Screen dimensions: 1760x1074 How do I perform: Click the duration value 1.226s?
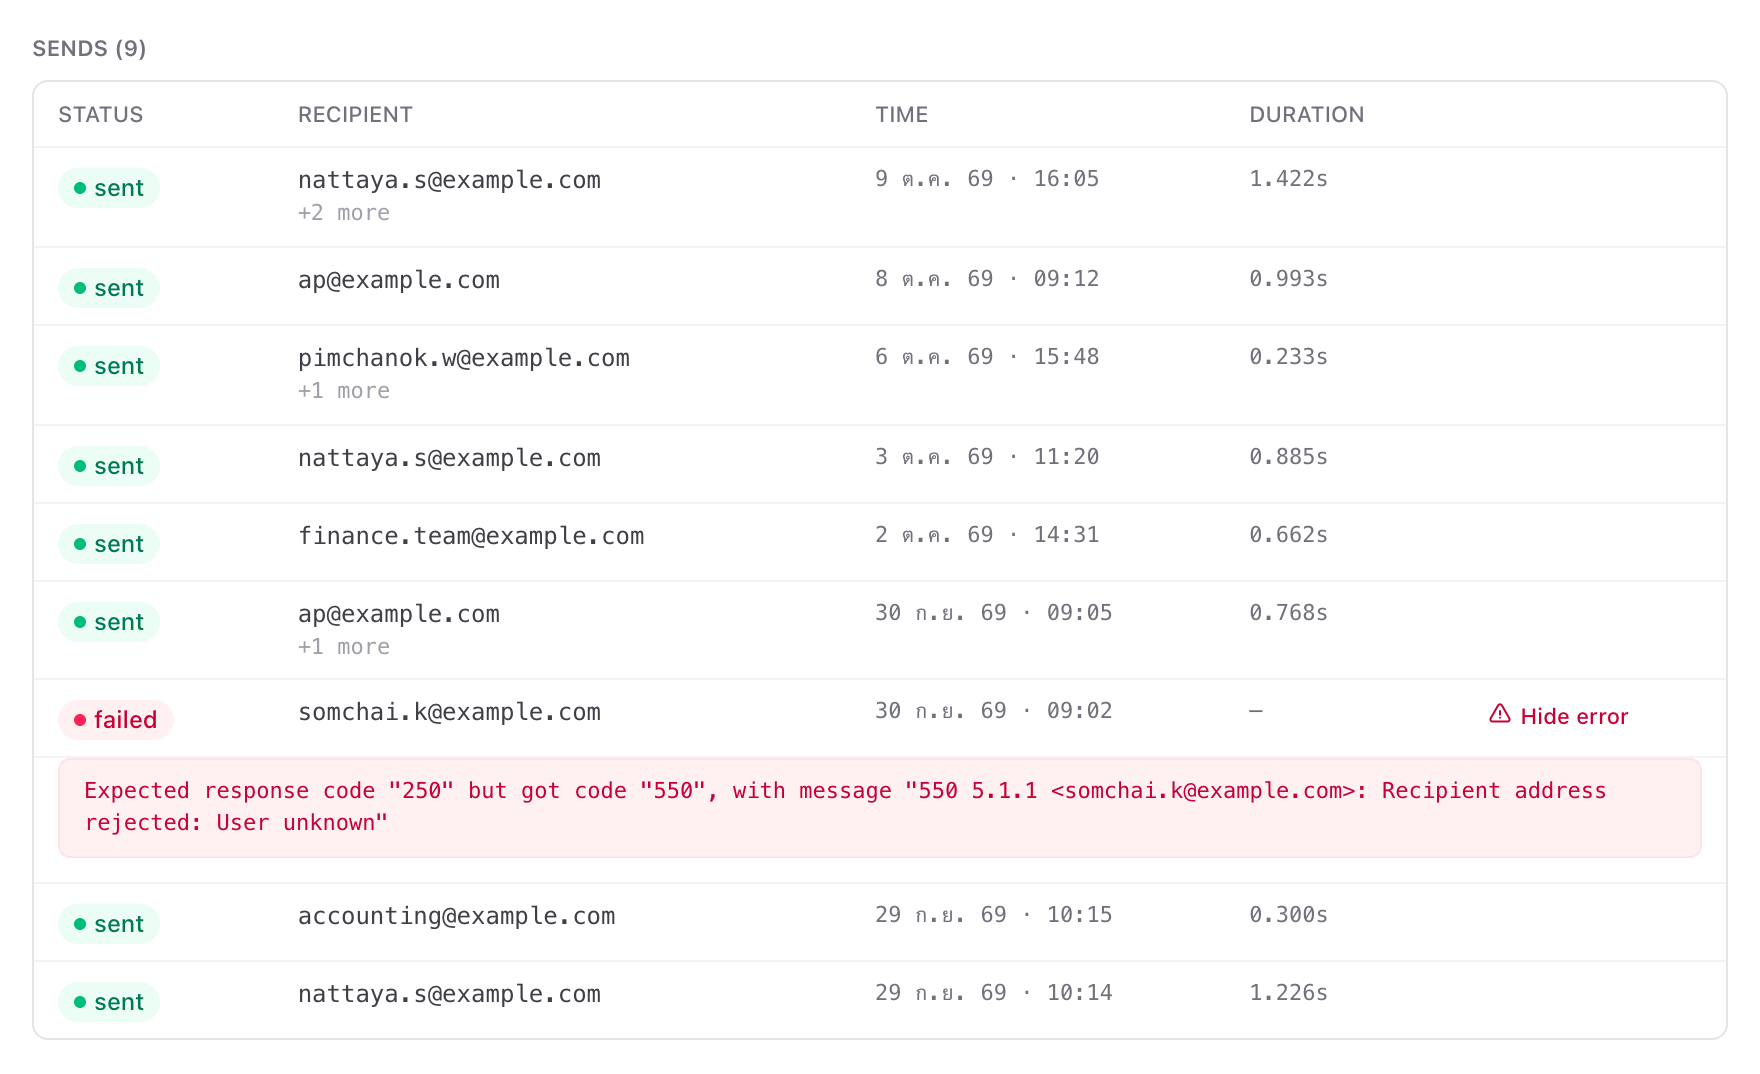(x=1288, y=993)
